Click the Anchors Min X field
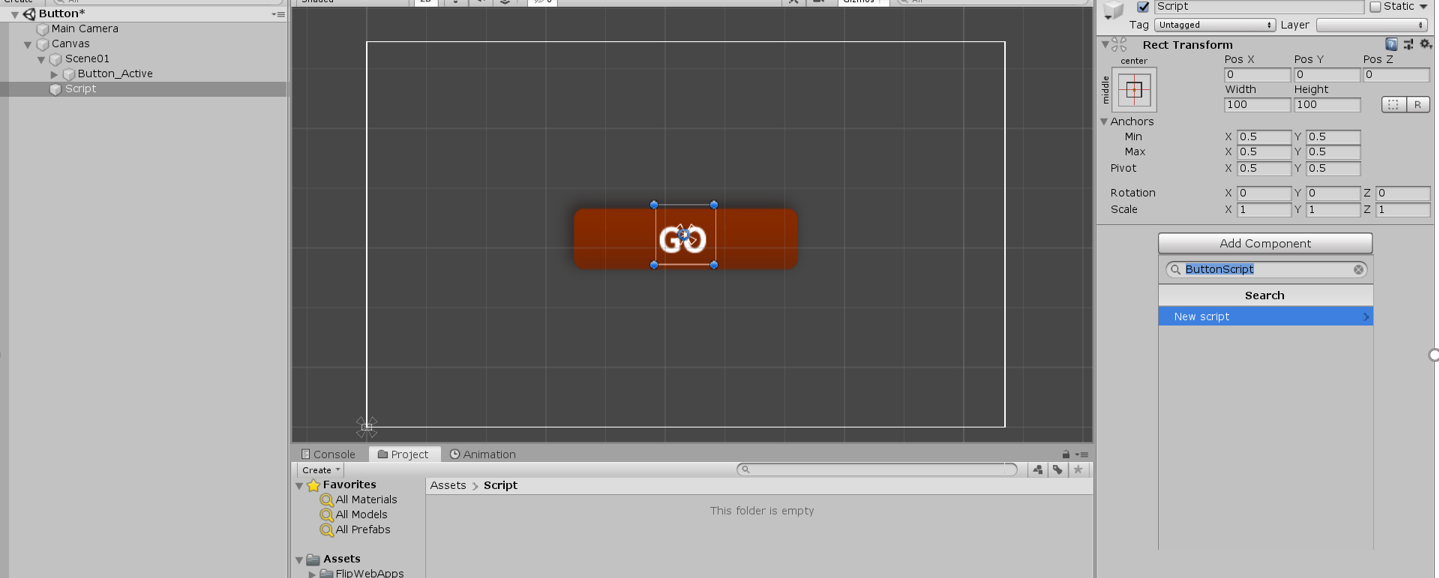Viewport: 1439px width, 578px height. click(x=1264, y=137)
